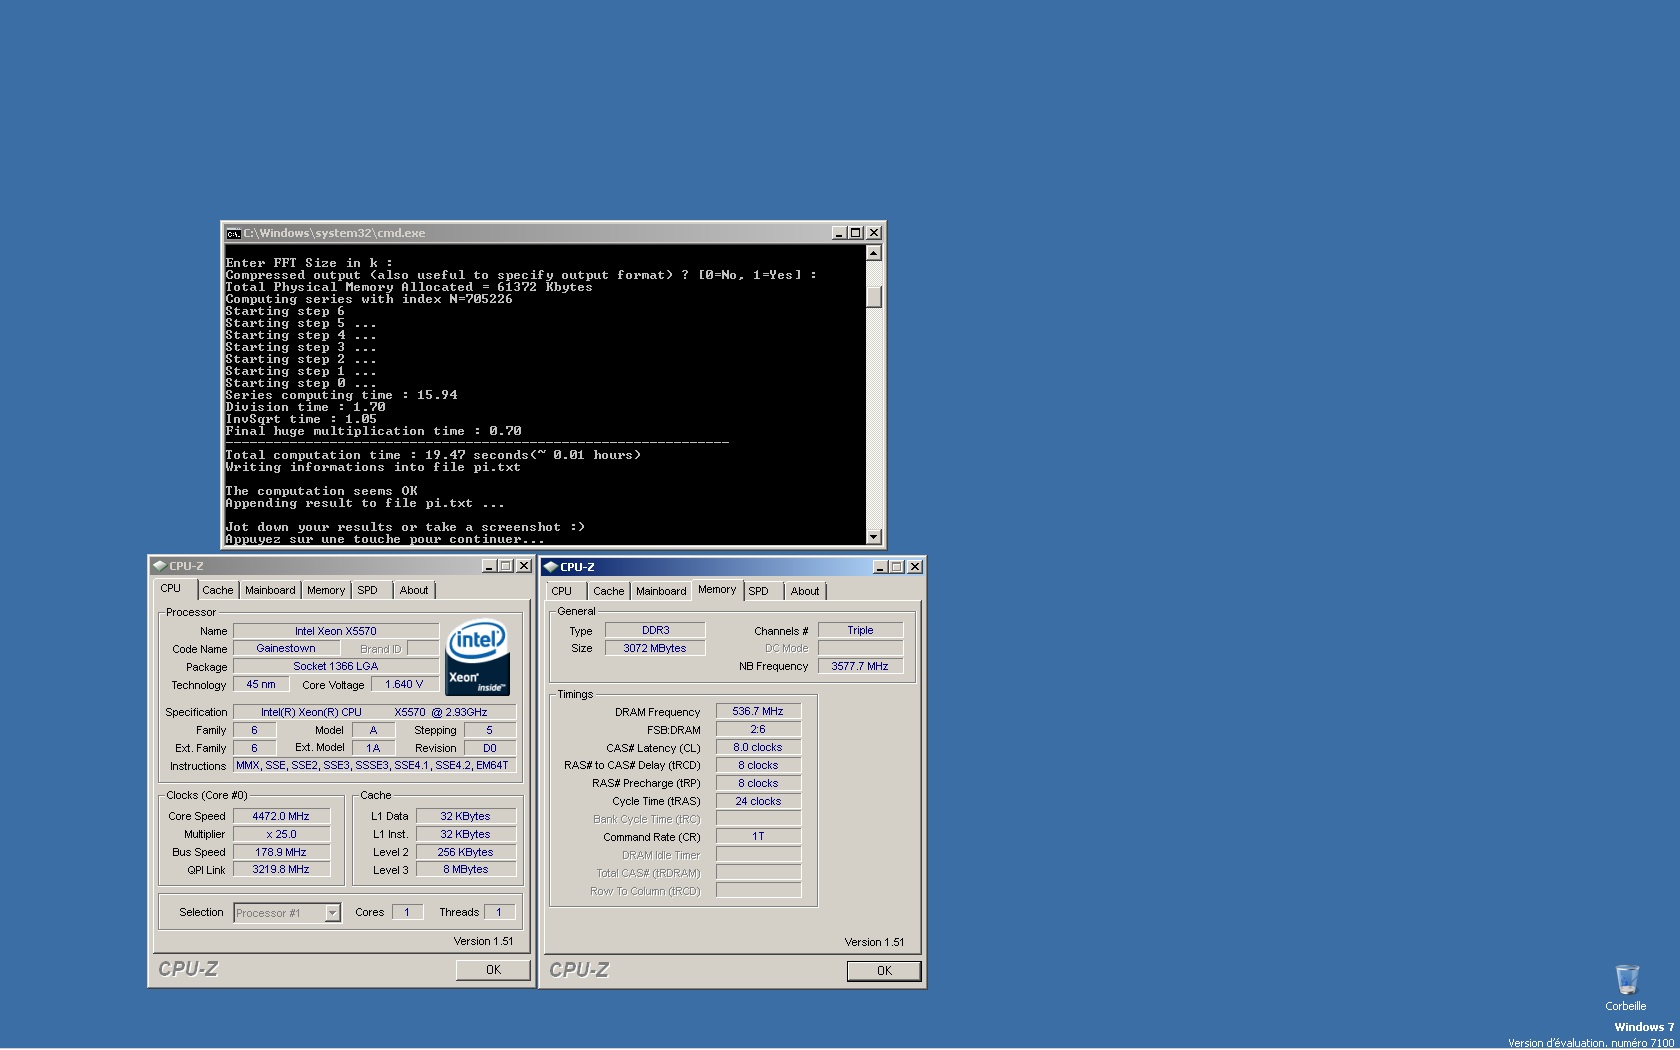Screen dimensions: 1680x1050
Task: Click OK in the right CPU-Z Memory window
Action: point(884,971)
